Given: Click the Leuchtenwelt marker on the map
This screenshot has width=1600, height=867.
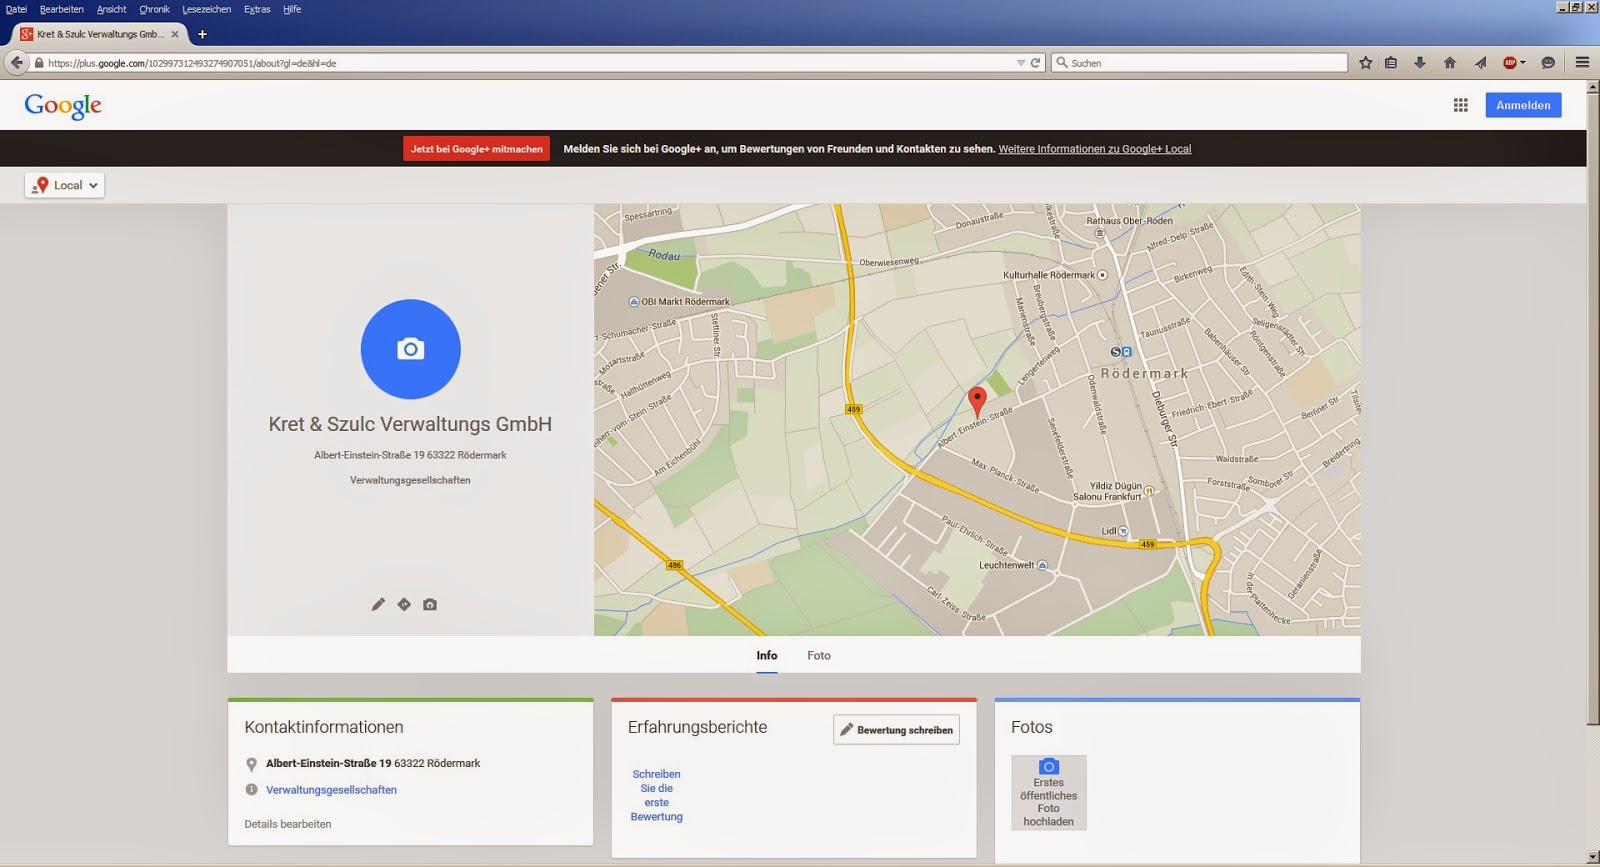Looking at the screenshot, I should pos(1042,565).
